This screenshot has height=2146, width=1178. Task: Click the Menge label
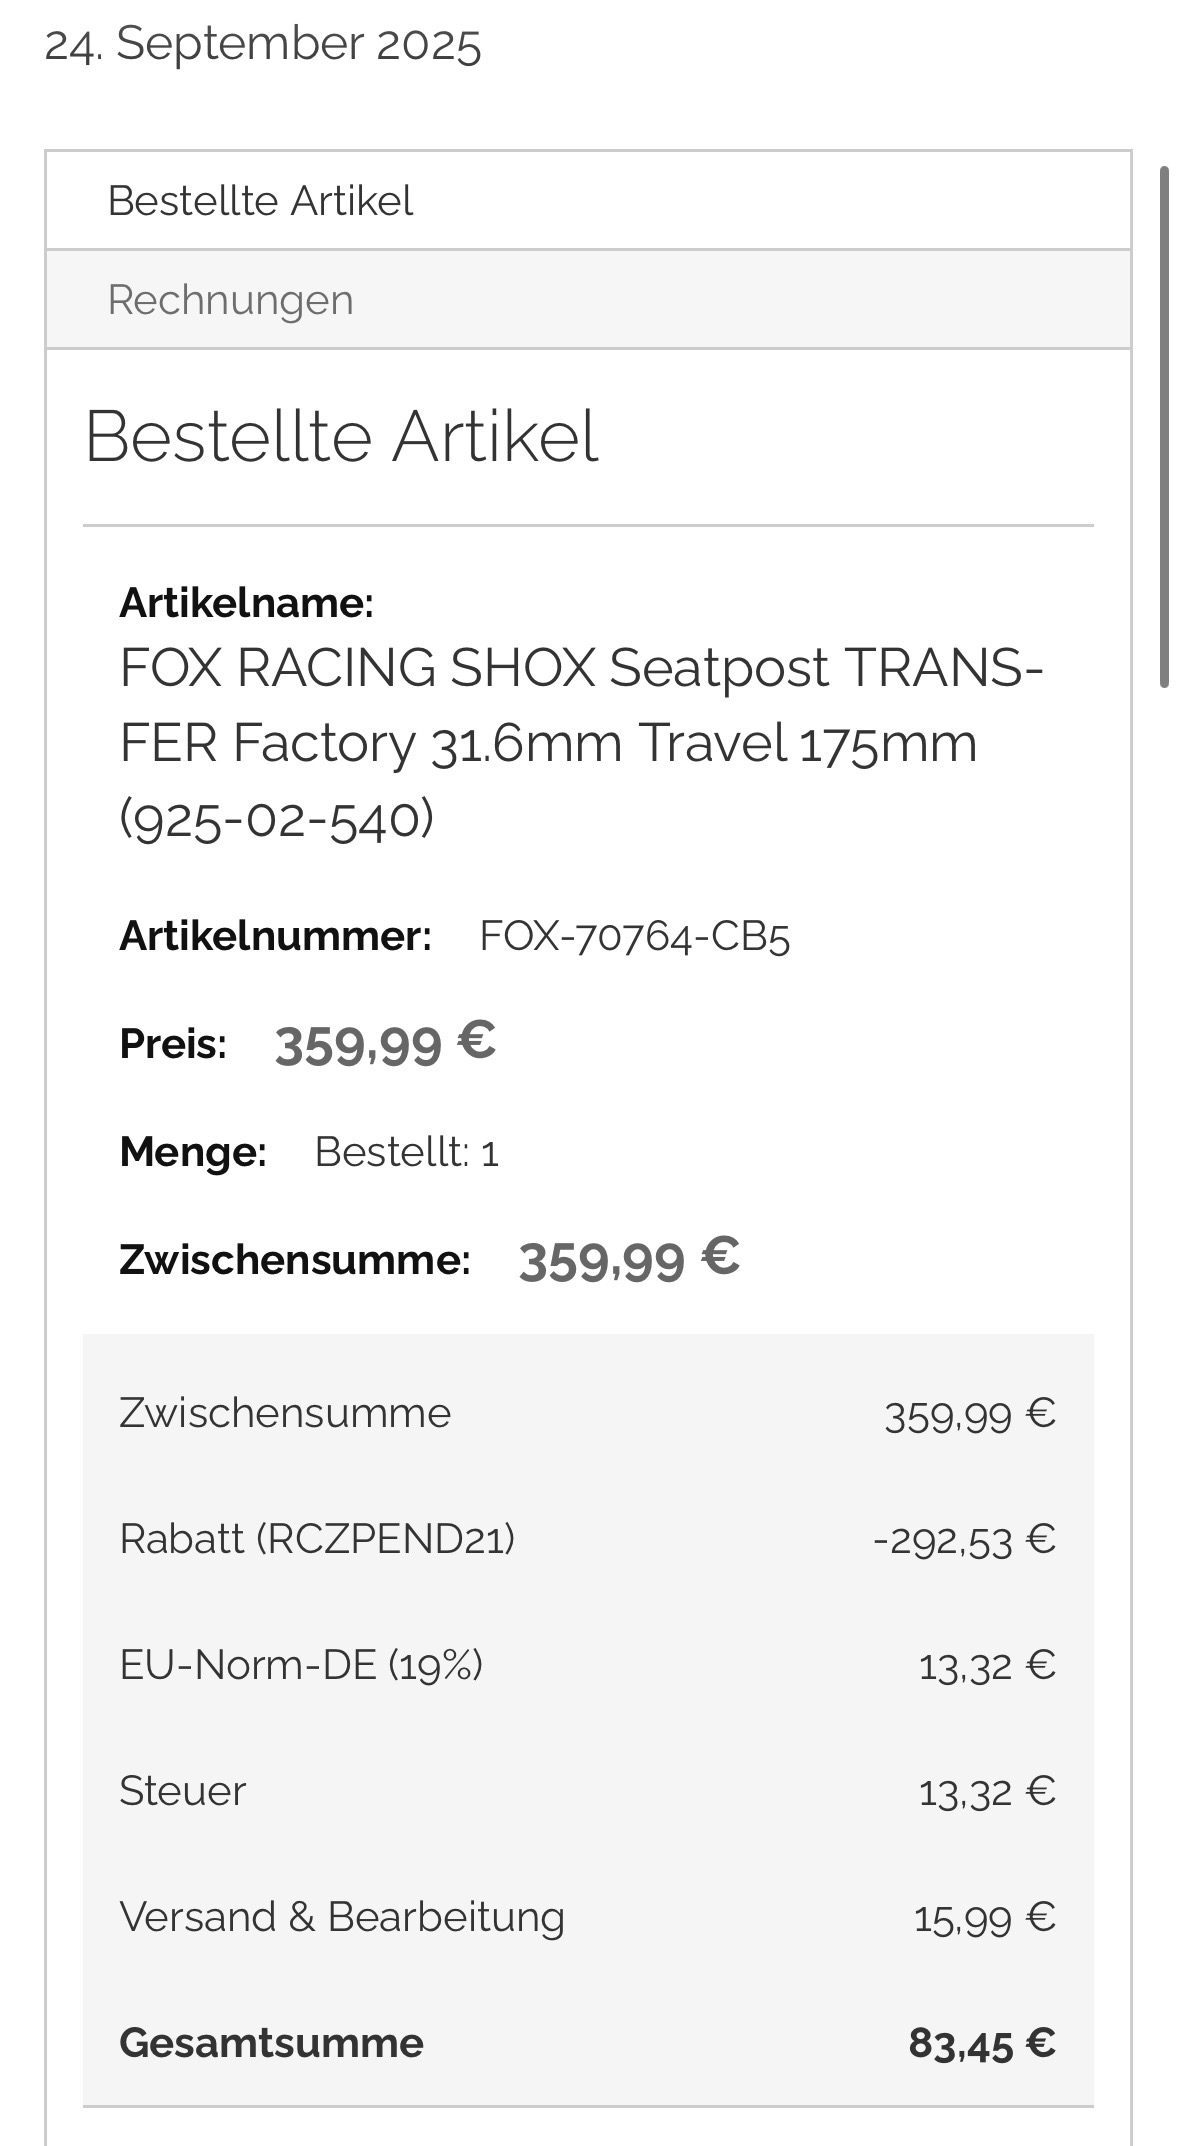coord(193,1152)
